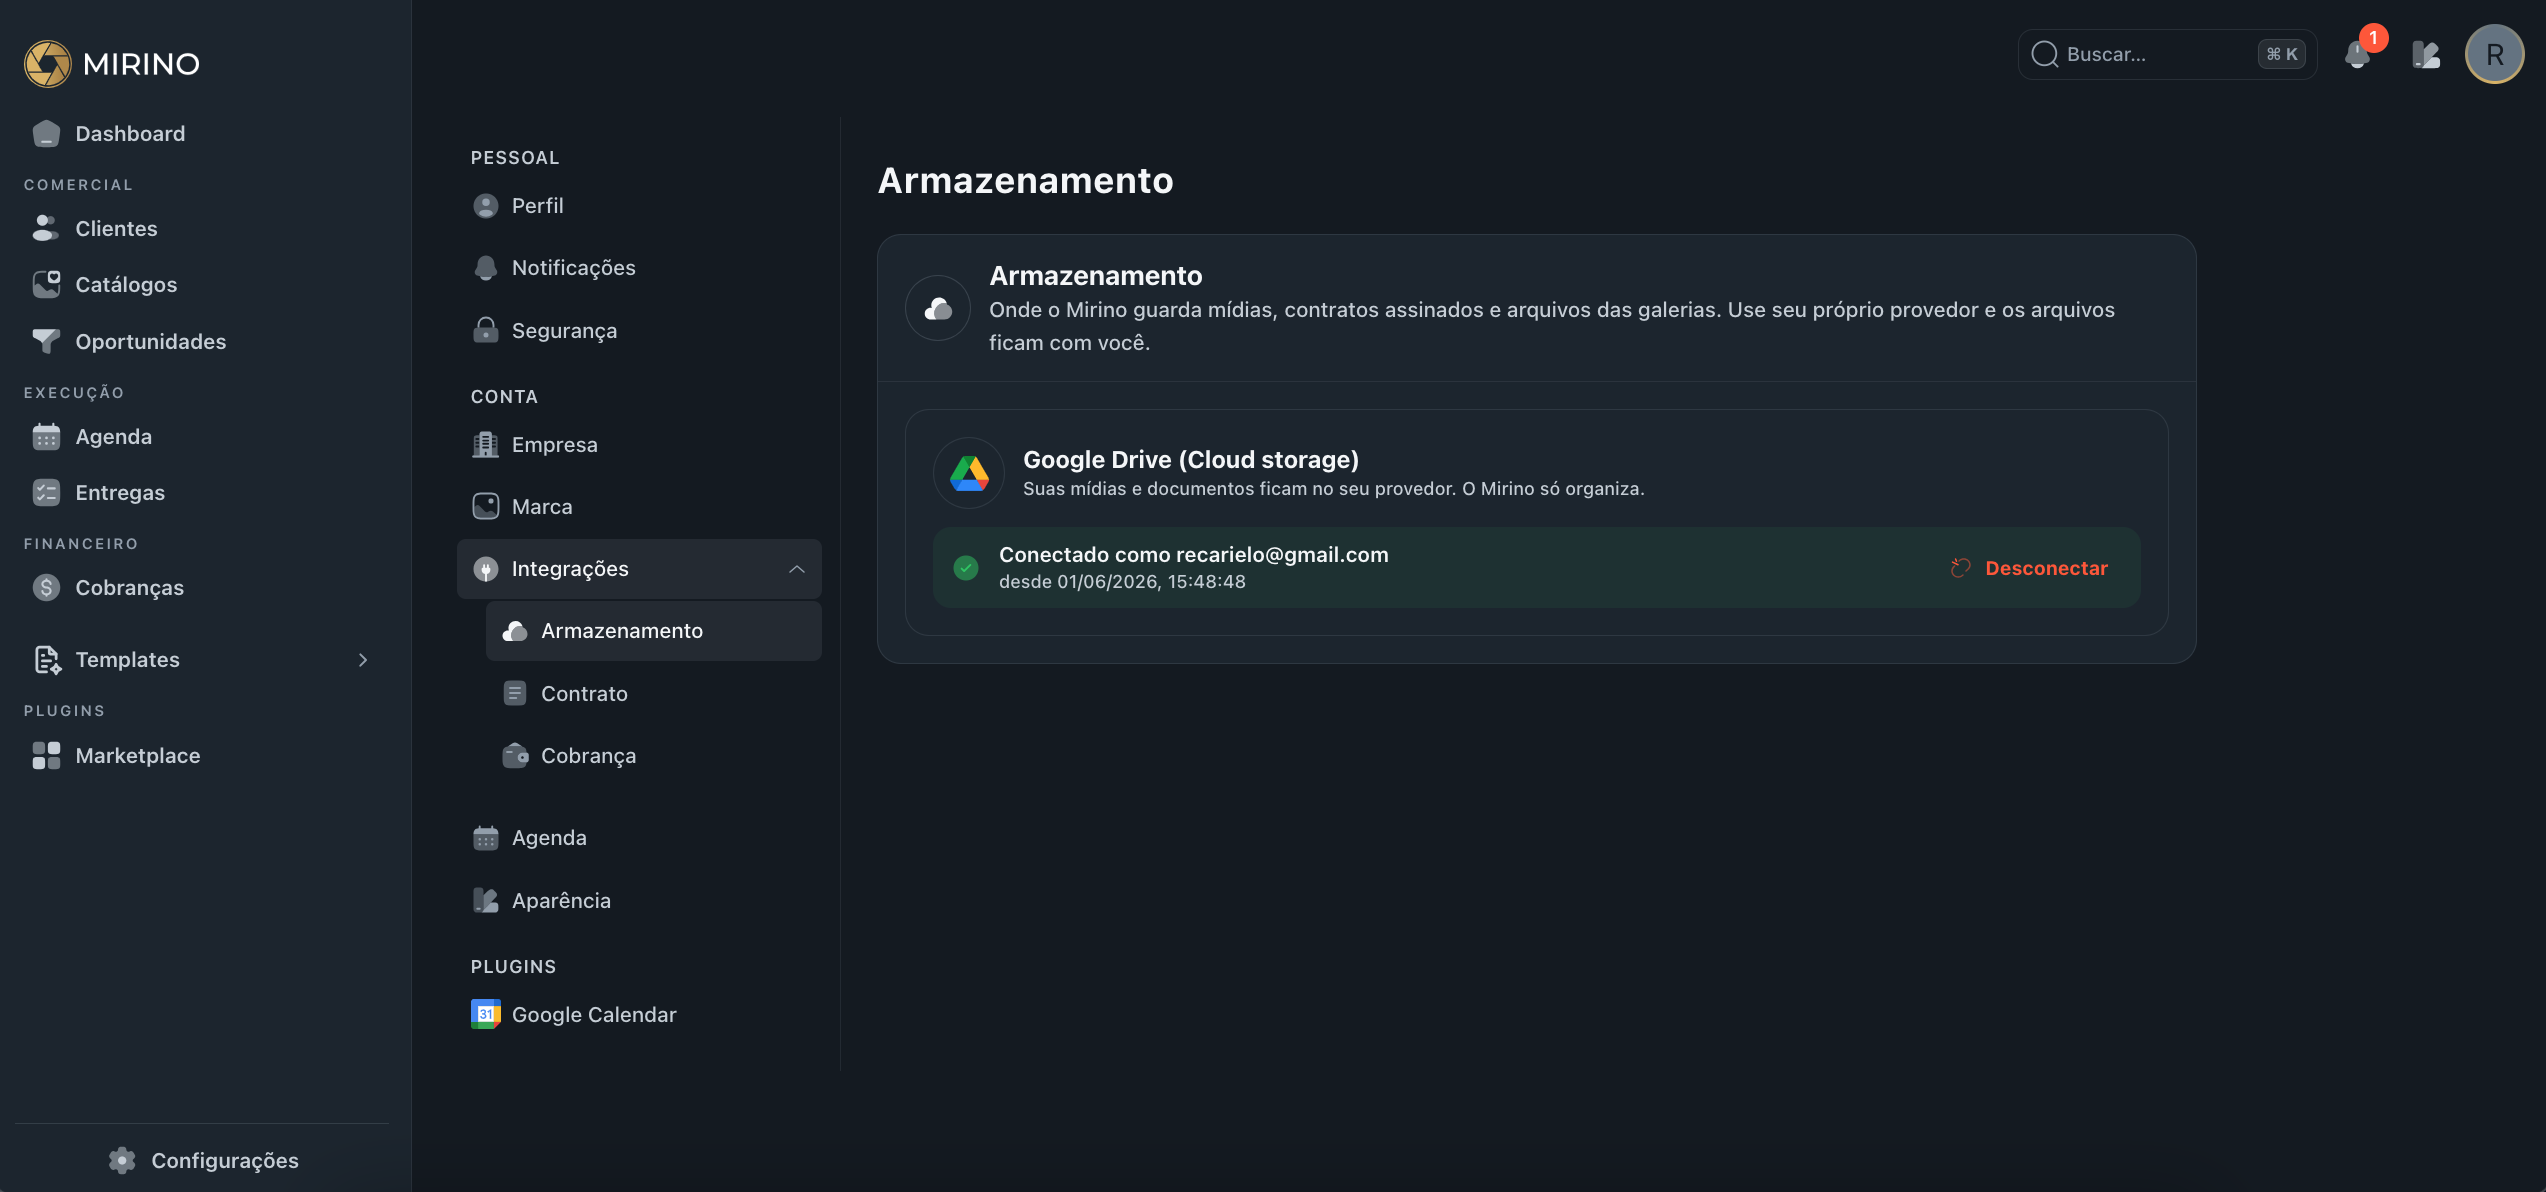Click the Clientes people icon
The image size is (2546, 1192).
tap(46, 228)
